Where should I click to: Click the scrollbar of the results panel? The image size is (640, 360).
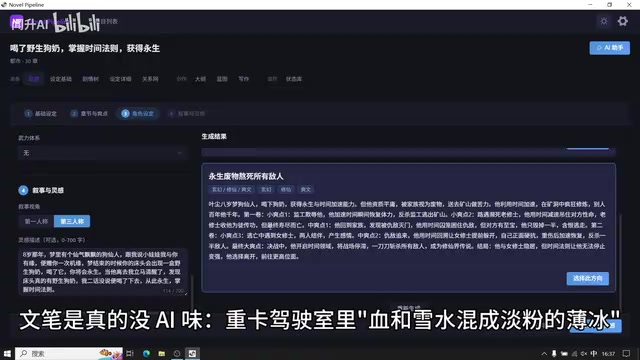(x=620, y=261)
